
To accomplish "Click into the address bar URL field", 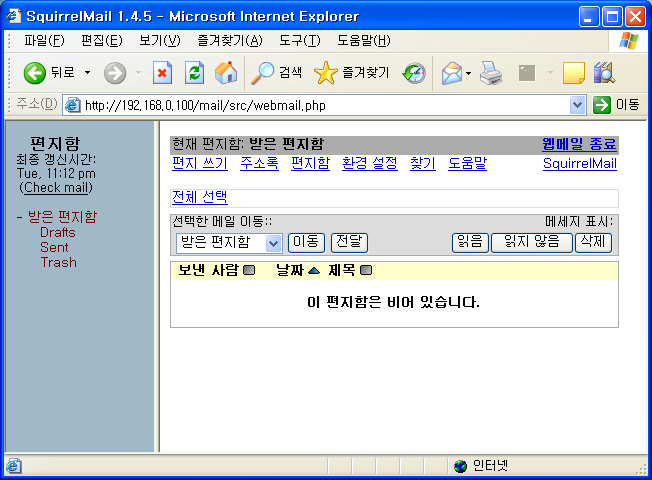I will [x=320, y=105].
